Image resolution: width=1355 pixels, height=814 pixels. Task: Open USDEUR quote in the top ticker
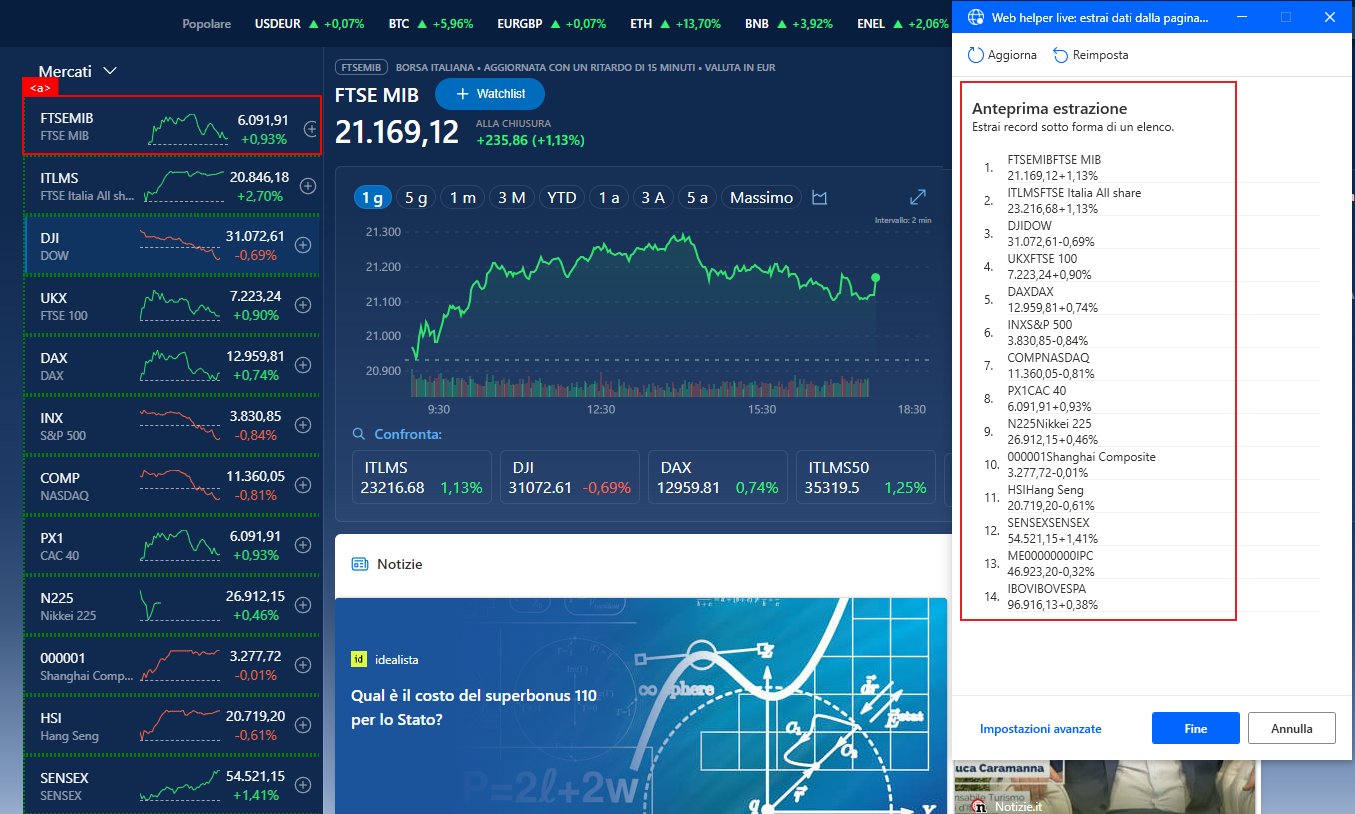(x=310, y=23)
